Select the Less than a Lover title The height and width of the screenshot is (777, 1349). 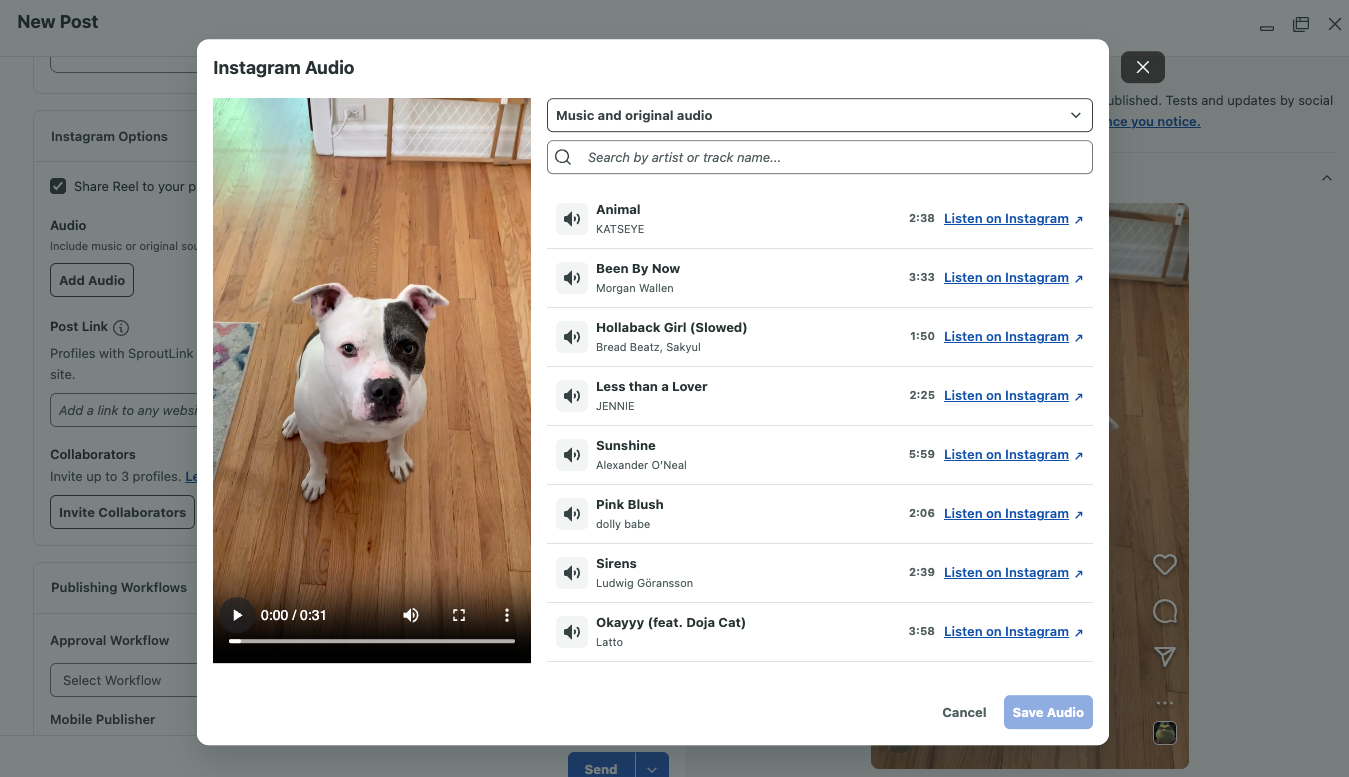tap(652, 387)
